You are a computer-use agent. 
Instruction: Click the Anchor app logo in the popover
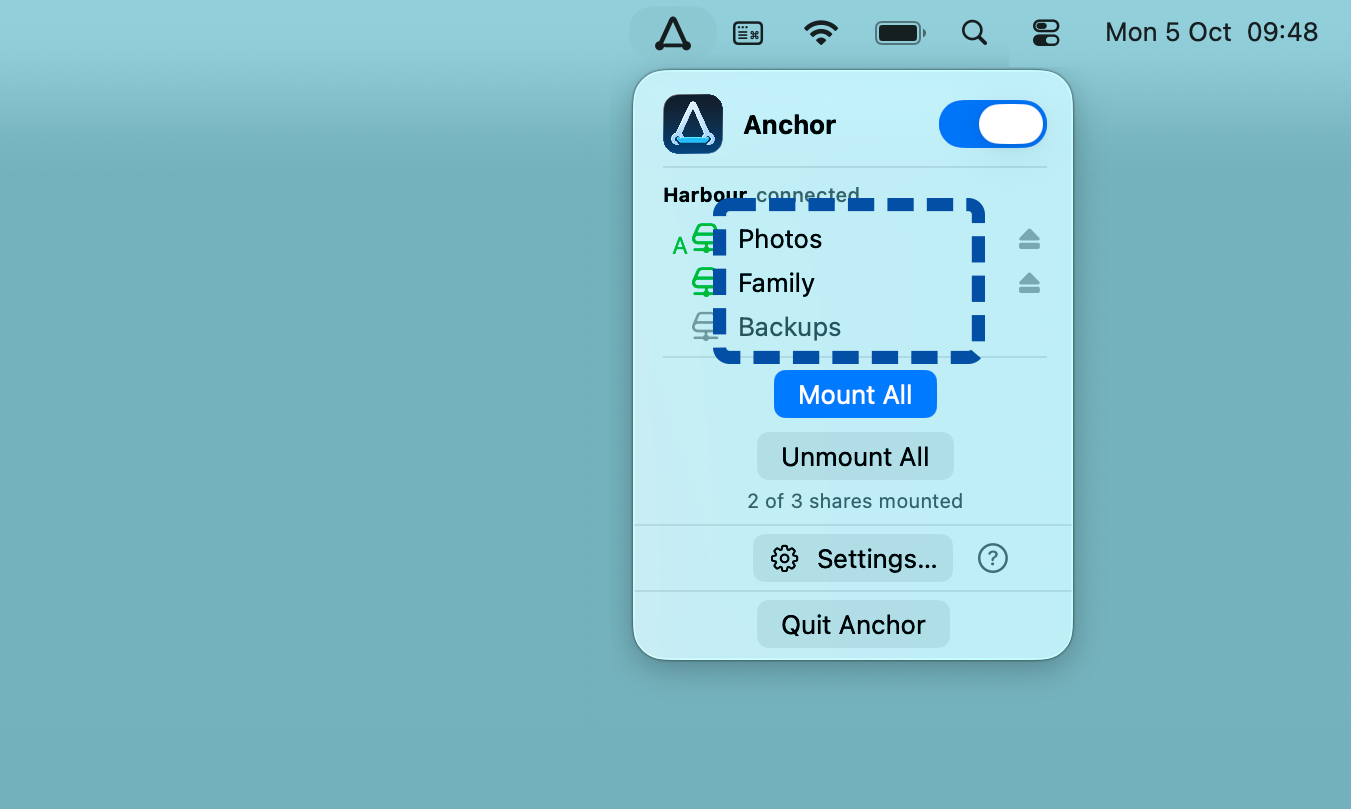pos(693,124)
